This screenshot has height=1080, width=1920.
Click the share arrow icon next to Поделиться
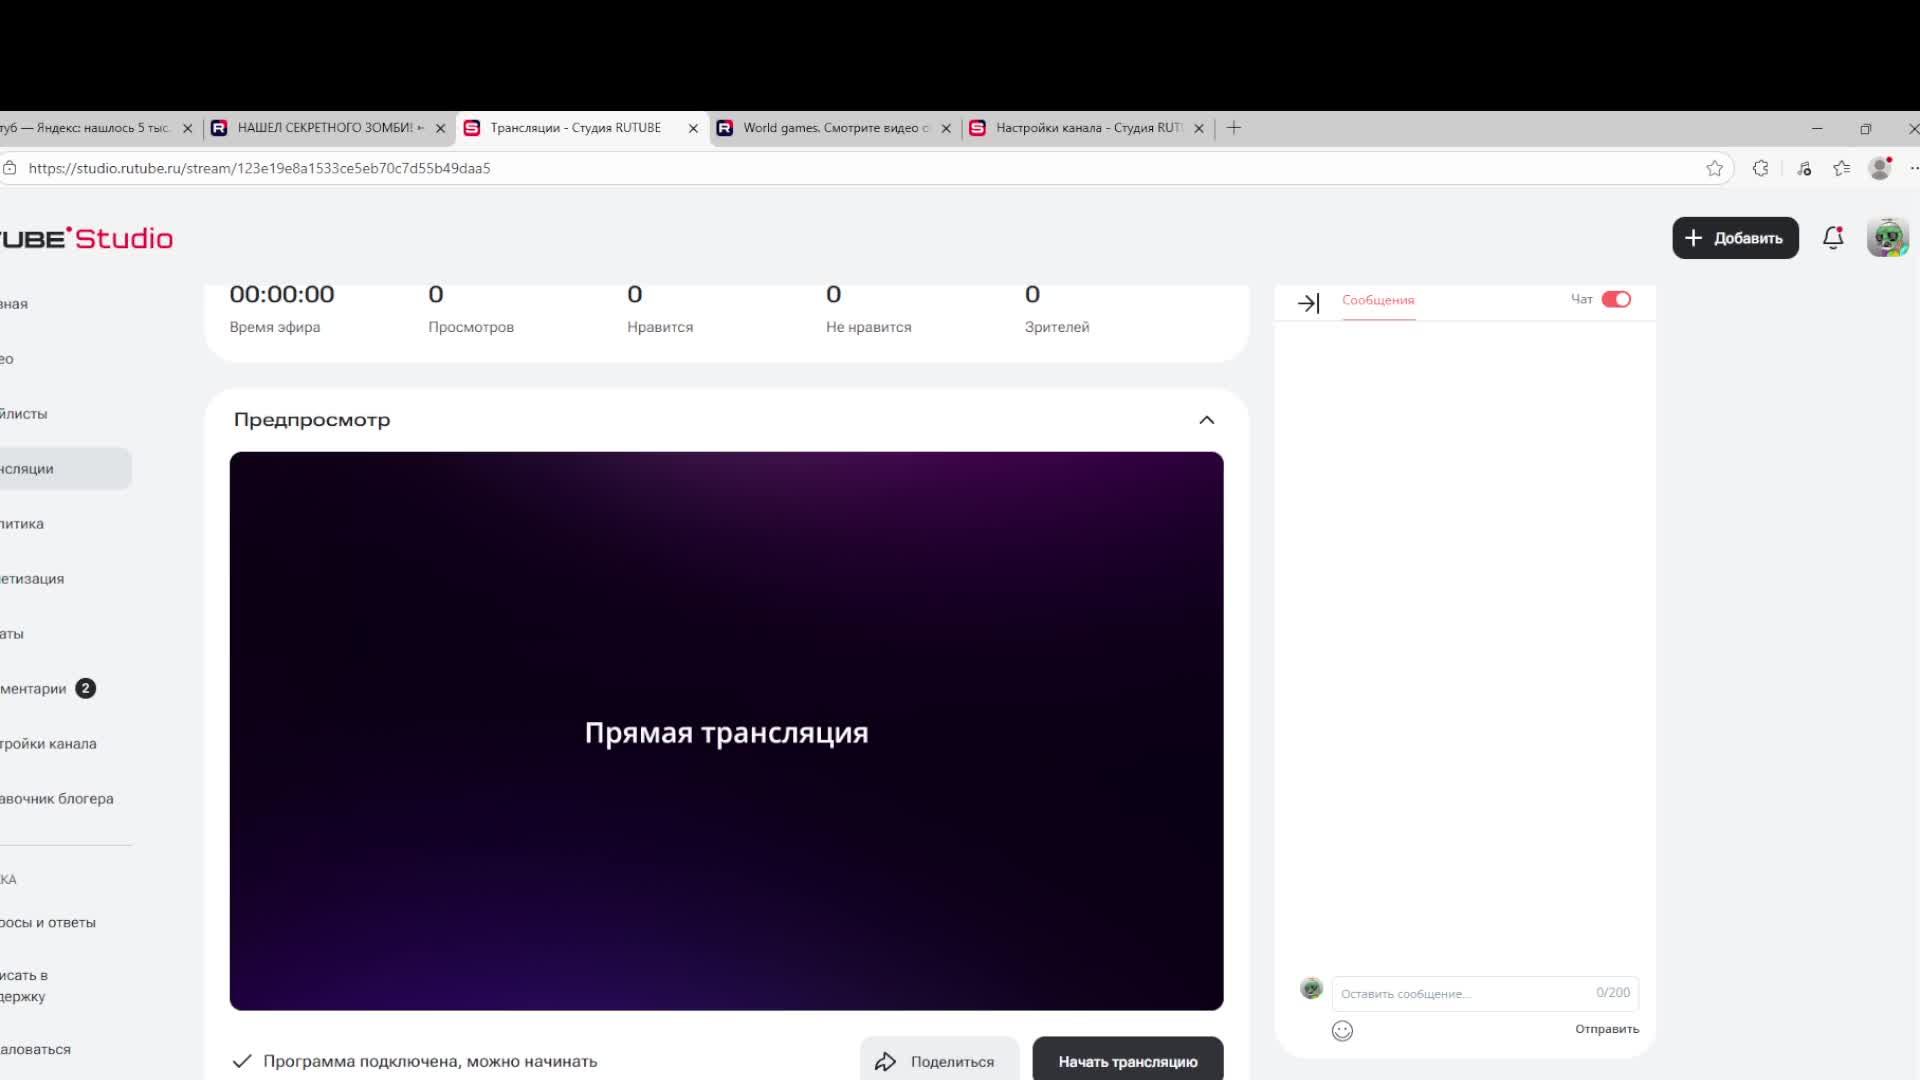pos(888,1061)
